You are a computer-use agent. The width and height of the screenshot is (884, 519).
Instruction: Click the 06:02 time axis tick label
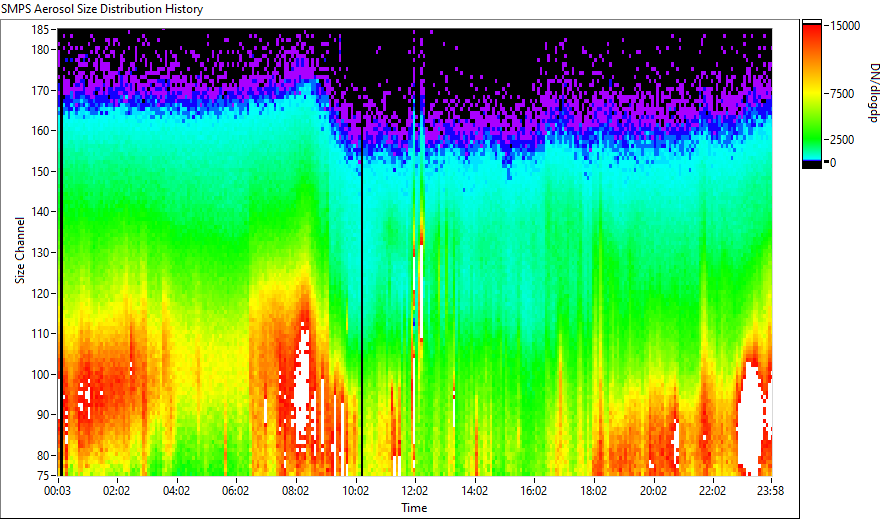(x=236, y=491)
